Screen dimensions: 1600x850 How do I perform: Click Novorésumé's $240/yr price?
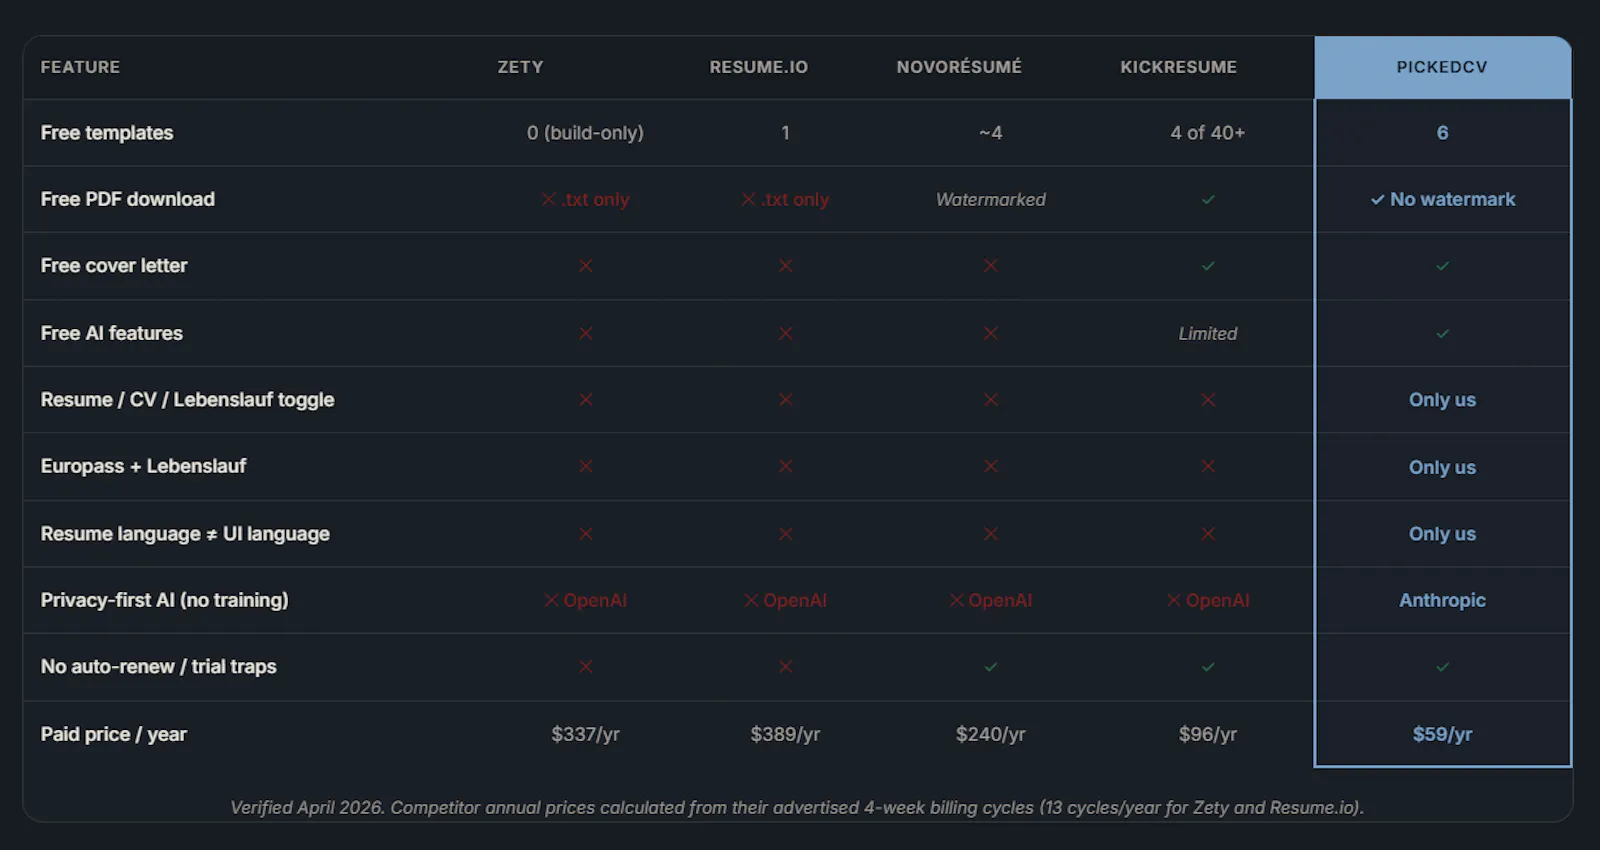(x=991, y=734)
